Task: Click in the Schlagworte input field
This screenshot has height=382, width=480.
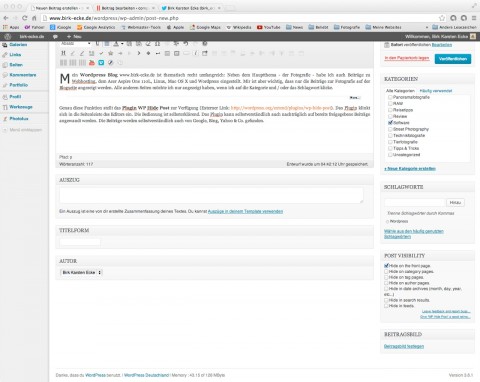Action: [415, 203]
